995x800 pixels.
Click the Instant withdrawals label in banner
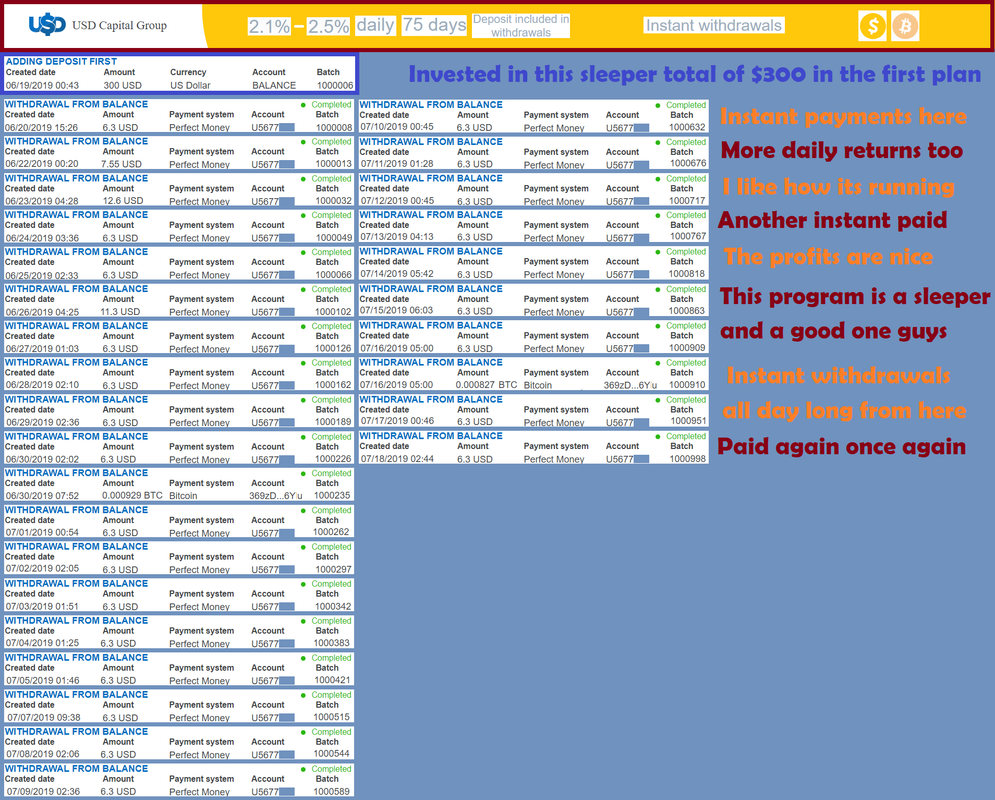(714, 25)
